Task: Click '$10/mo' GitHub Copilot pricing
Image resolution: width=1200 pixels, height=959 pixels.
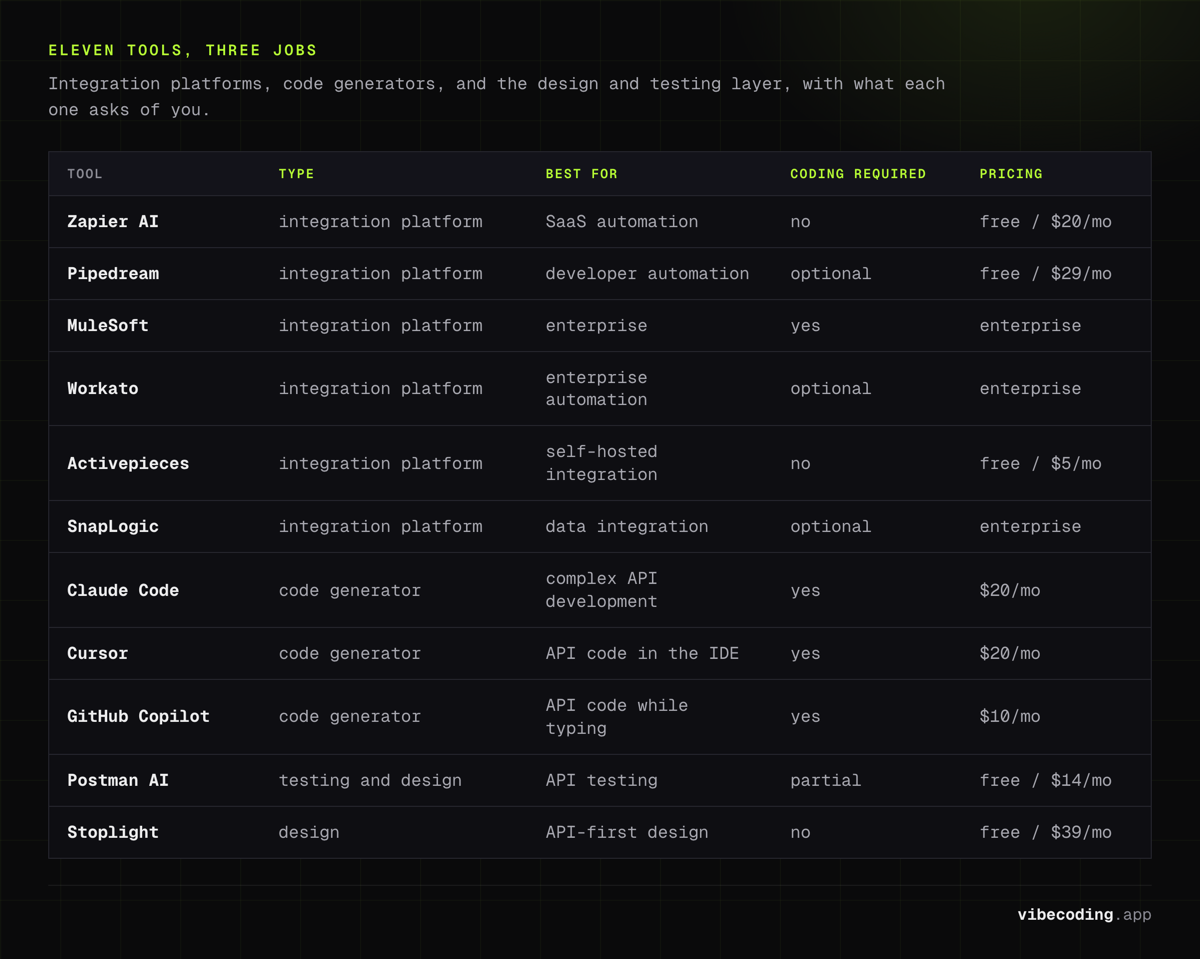Action: pos(1010,717)
